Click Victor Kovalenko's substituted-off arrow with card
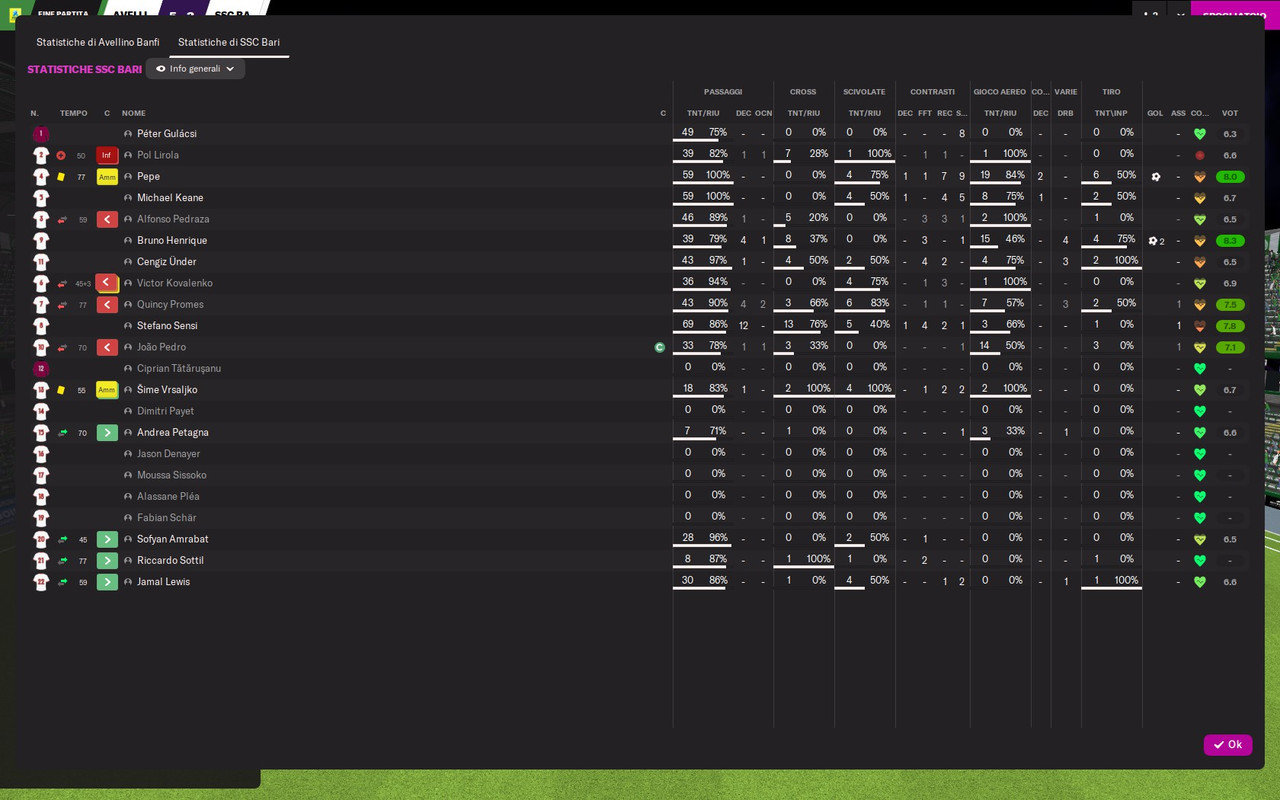 point(107,283)
